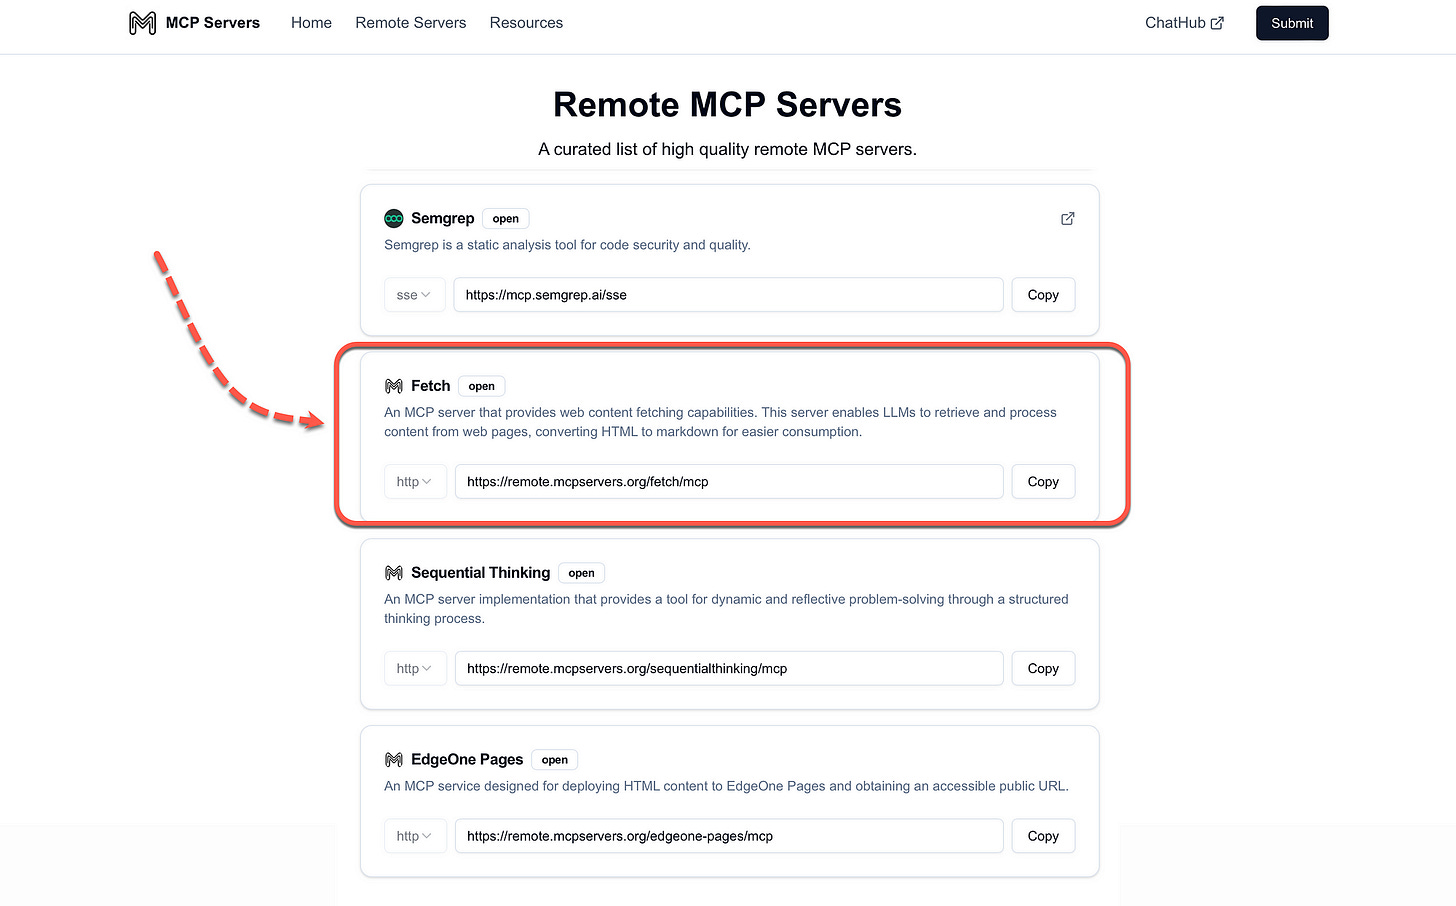The height and width of the screenshot is (906, 1456).
Task: Switch to the Remote Servers nav item
Action: 410,22
